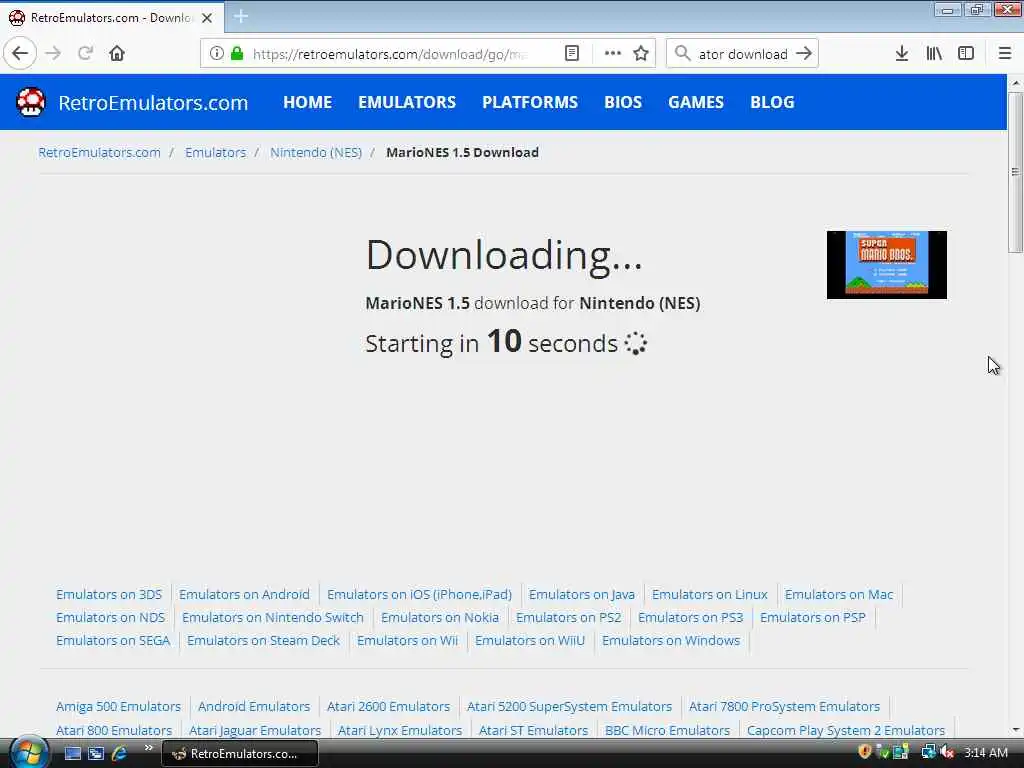
Task: Submit search with the go arrow
Action: click(x=804, y=53)
